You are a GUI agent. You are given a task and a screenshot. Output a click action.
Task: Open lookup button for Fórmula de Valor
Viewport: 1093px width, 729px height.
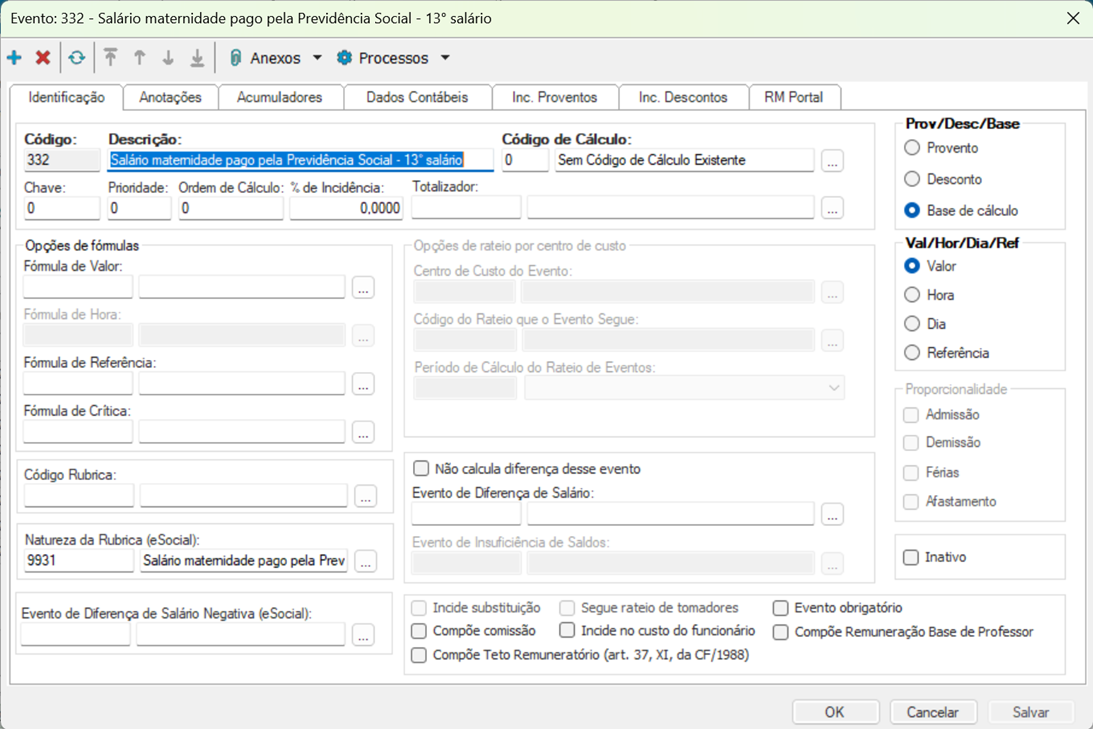coord(363,287)
